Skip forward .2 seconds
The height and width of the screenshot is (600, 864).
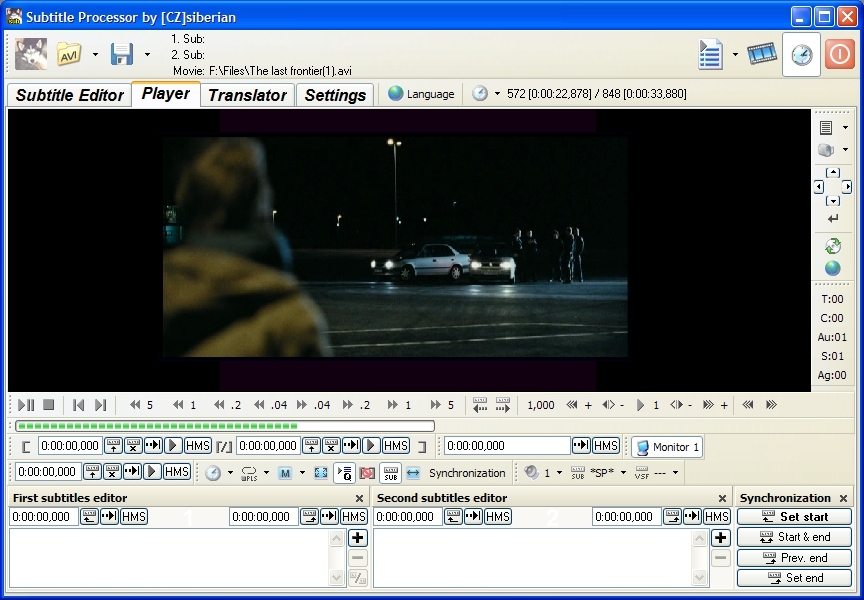356,405
